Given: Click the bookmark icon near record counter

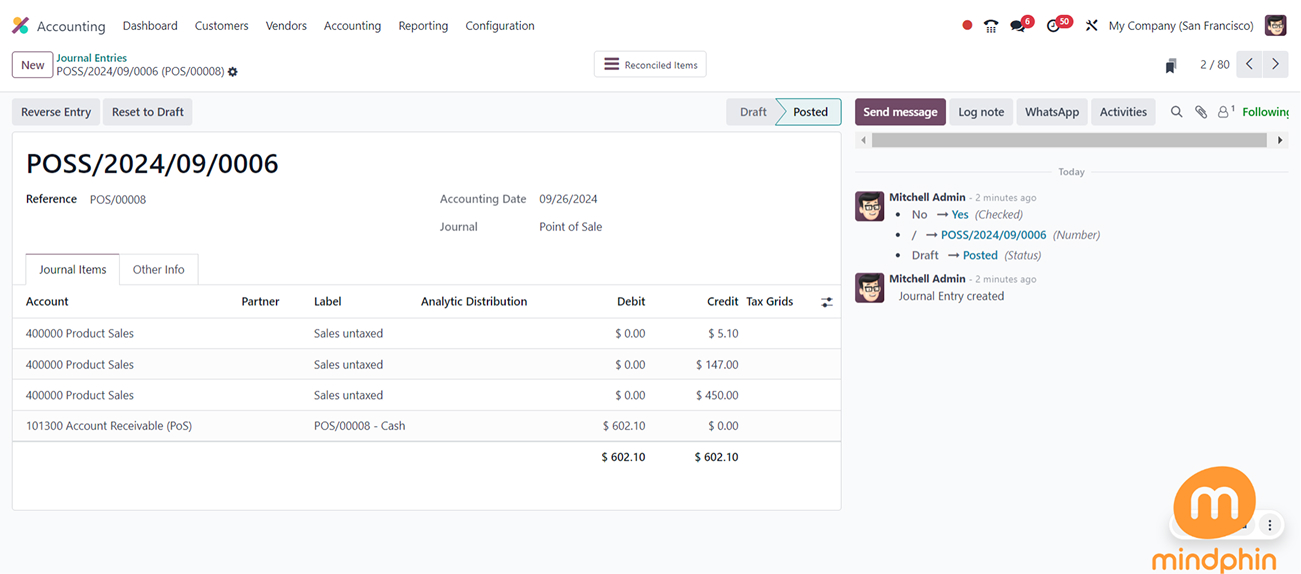Looking at the screenshot, I should coord(1170,66).
